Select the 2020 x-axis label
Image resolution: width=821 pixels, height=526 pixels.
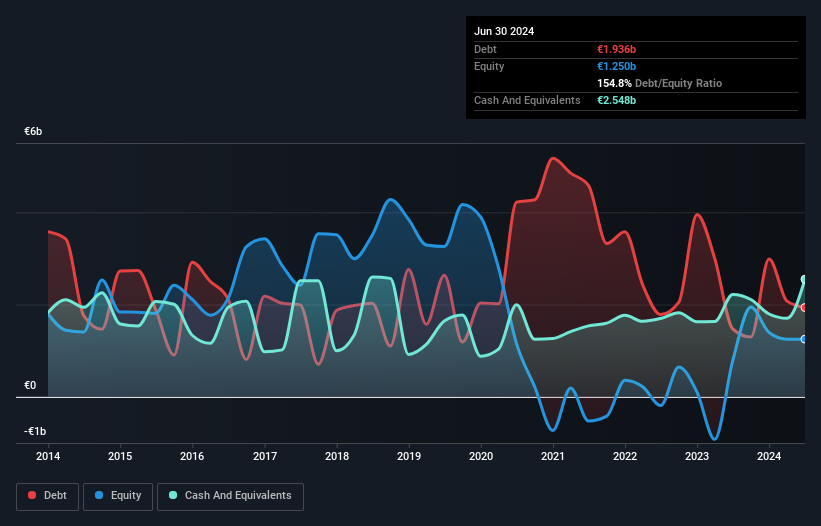coord(481,456)
